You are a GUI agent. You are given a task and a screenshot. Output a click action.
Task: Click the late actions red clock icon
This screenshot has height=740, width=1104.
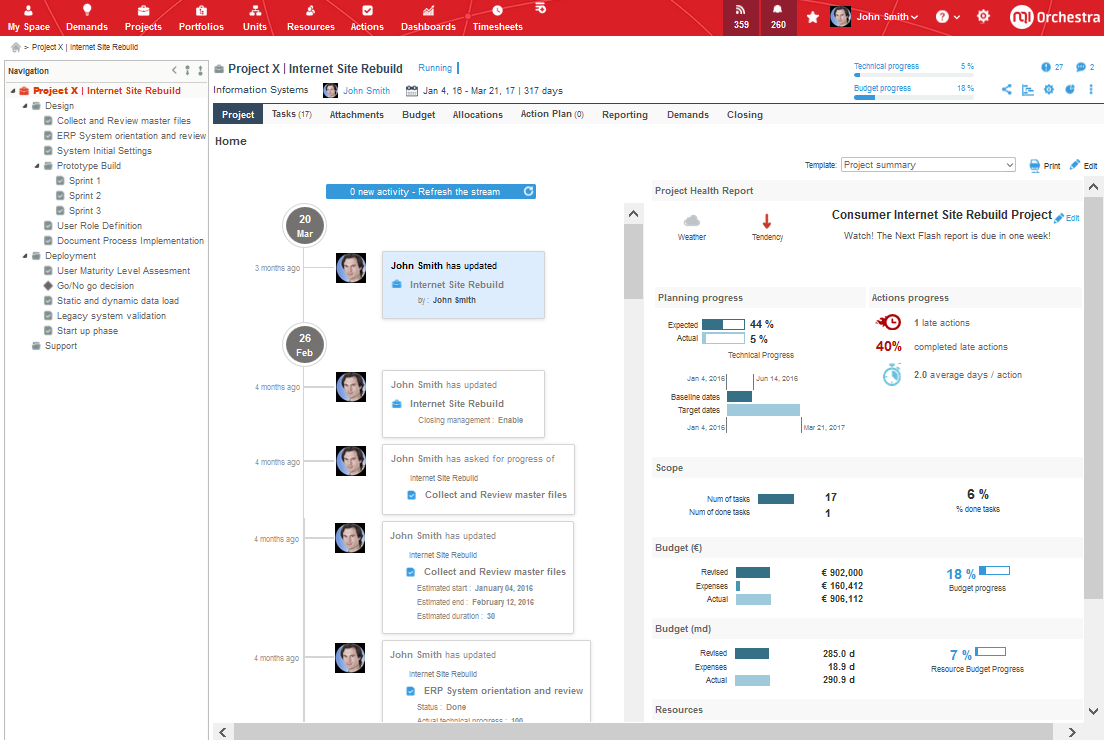[x=889, y=322]
